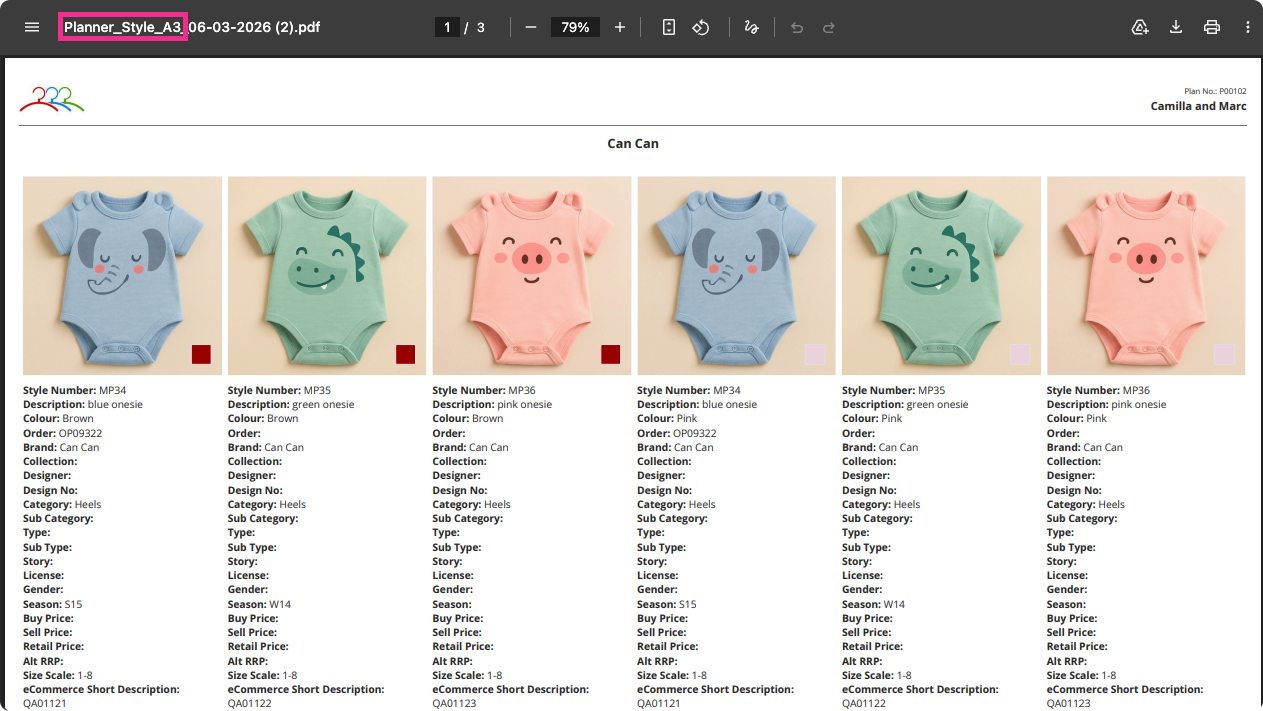The width and height of the screenshot is (1263, 711).
Task: Download the PDF file
Action: pos(1176,27)
